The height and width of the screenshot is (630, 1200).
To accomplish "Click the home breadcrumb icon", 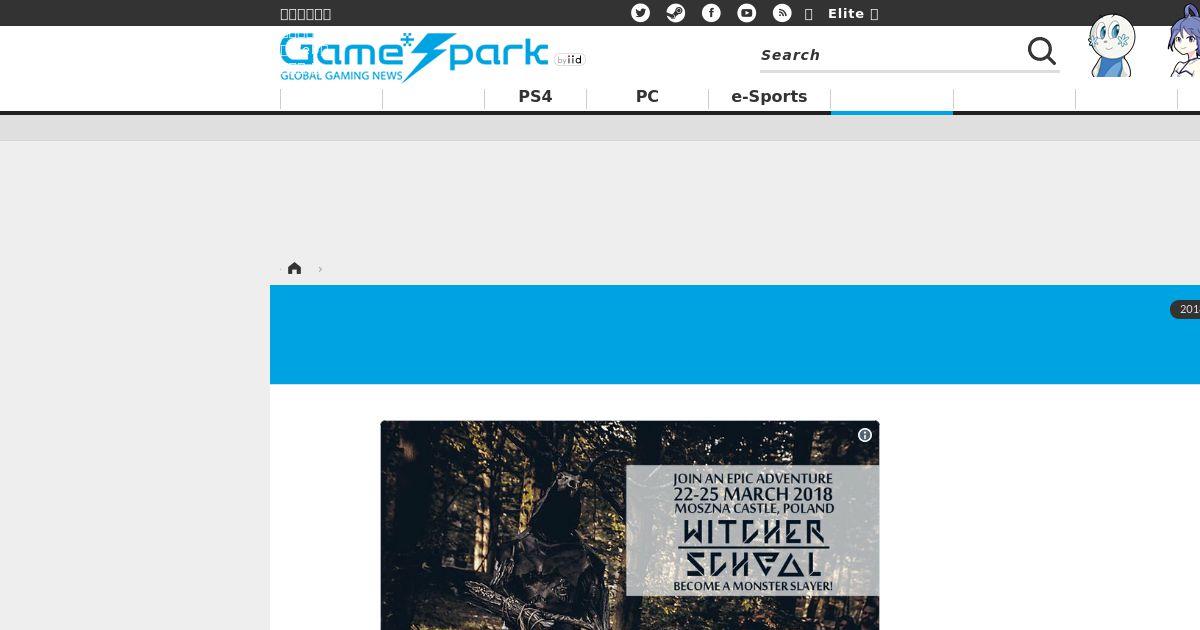I will pos(294,268).
